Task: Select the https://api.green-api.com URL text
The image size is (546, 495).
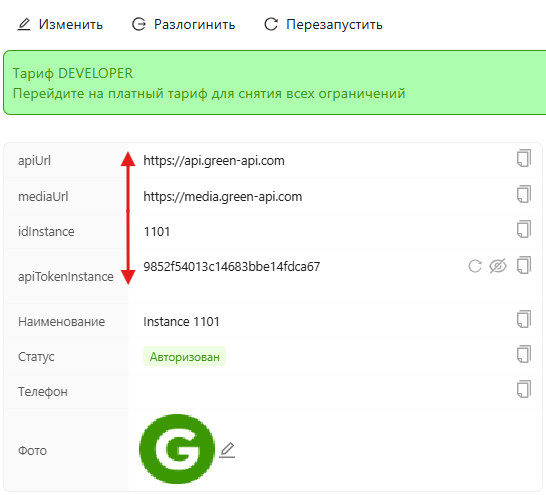Action: click(x=214, y=161)
